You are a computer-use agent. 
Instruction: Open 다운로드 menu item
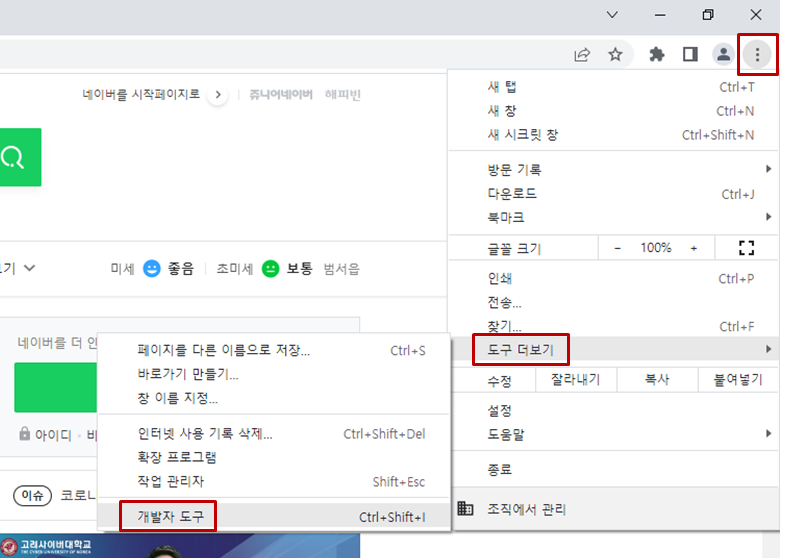click(614, 194)
